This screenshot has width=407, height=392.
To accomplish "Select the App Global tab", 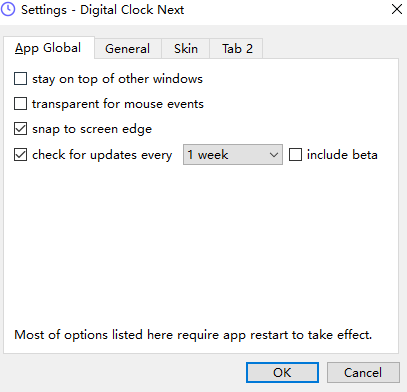I will [x=48, y=48].
